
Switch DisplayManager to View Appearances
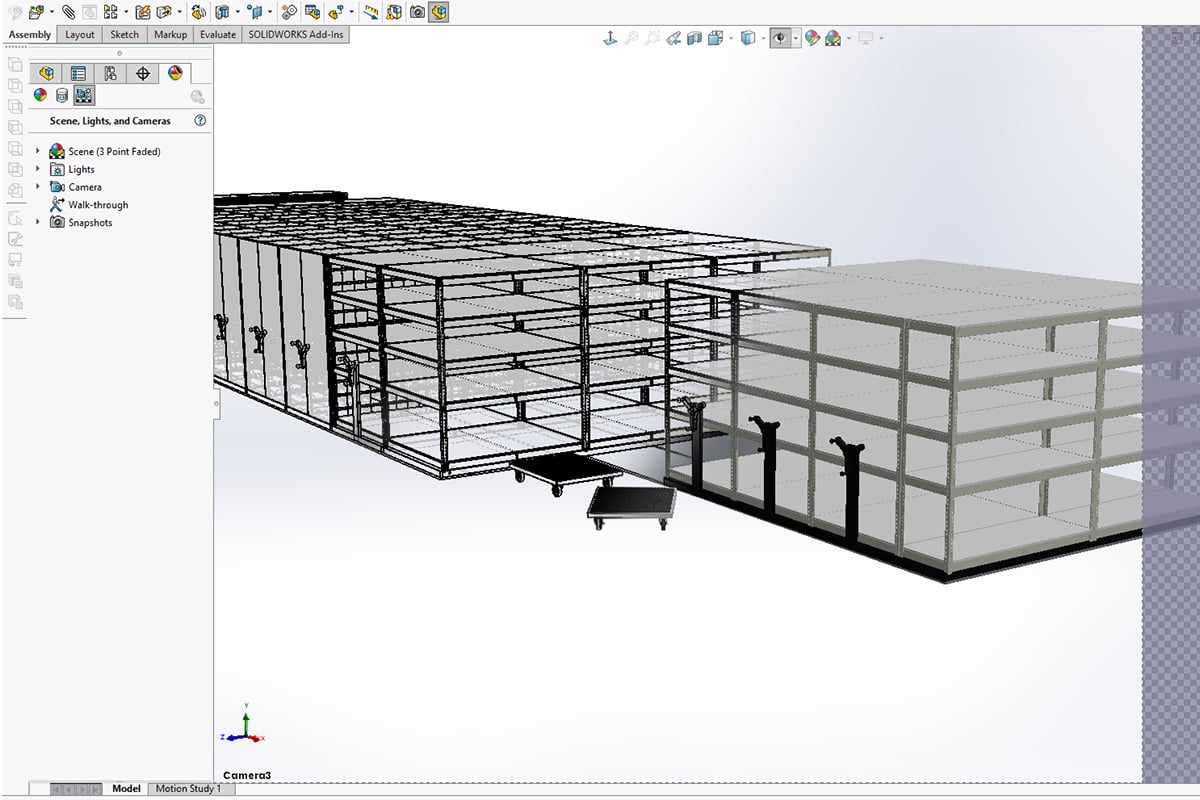(x=40, y=96)
